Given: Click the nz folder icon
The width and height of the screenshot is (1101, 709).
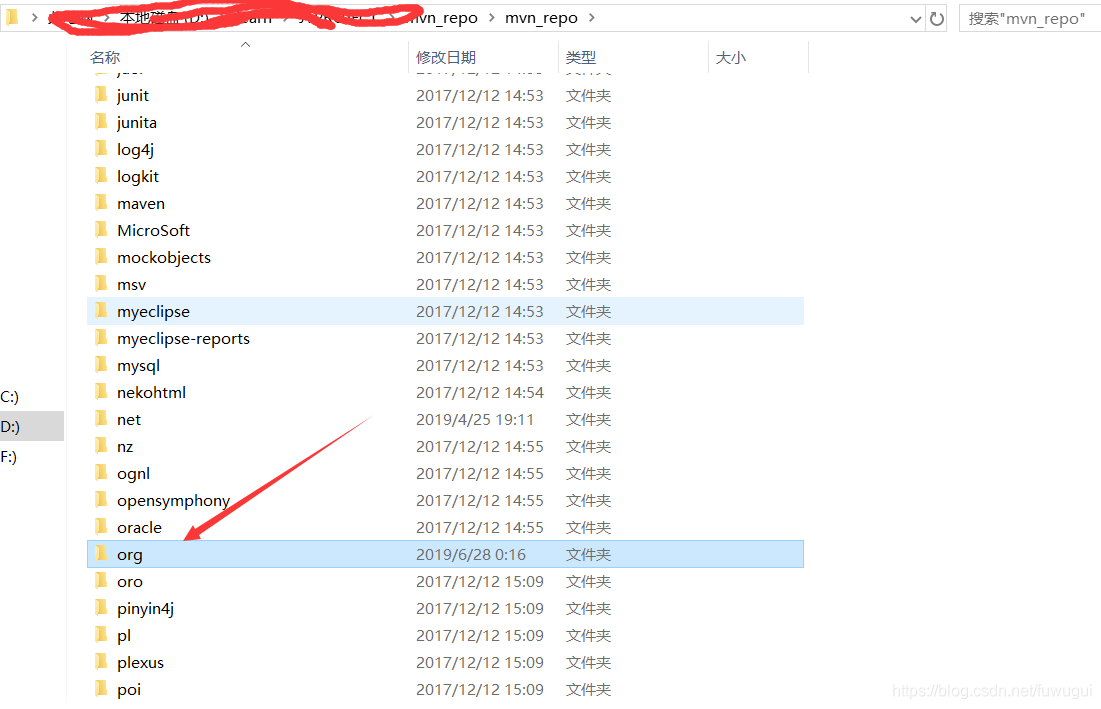Looking at the screenshot, I should (101, 446).
